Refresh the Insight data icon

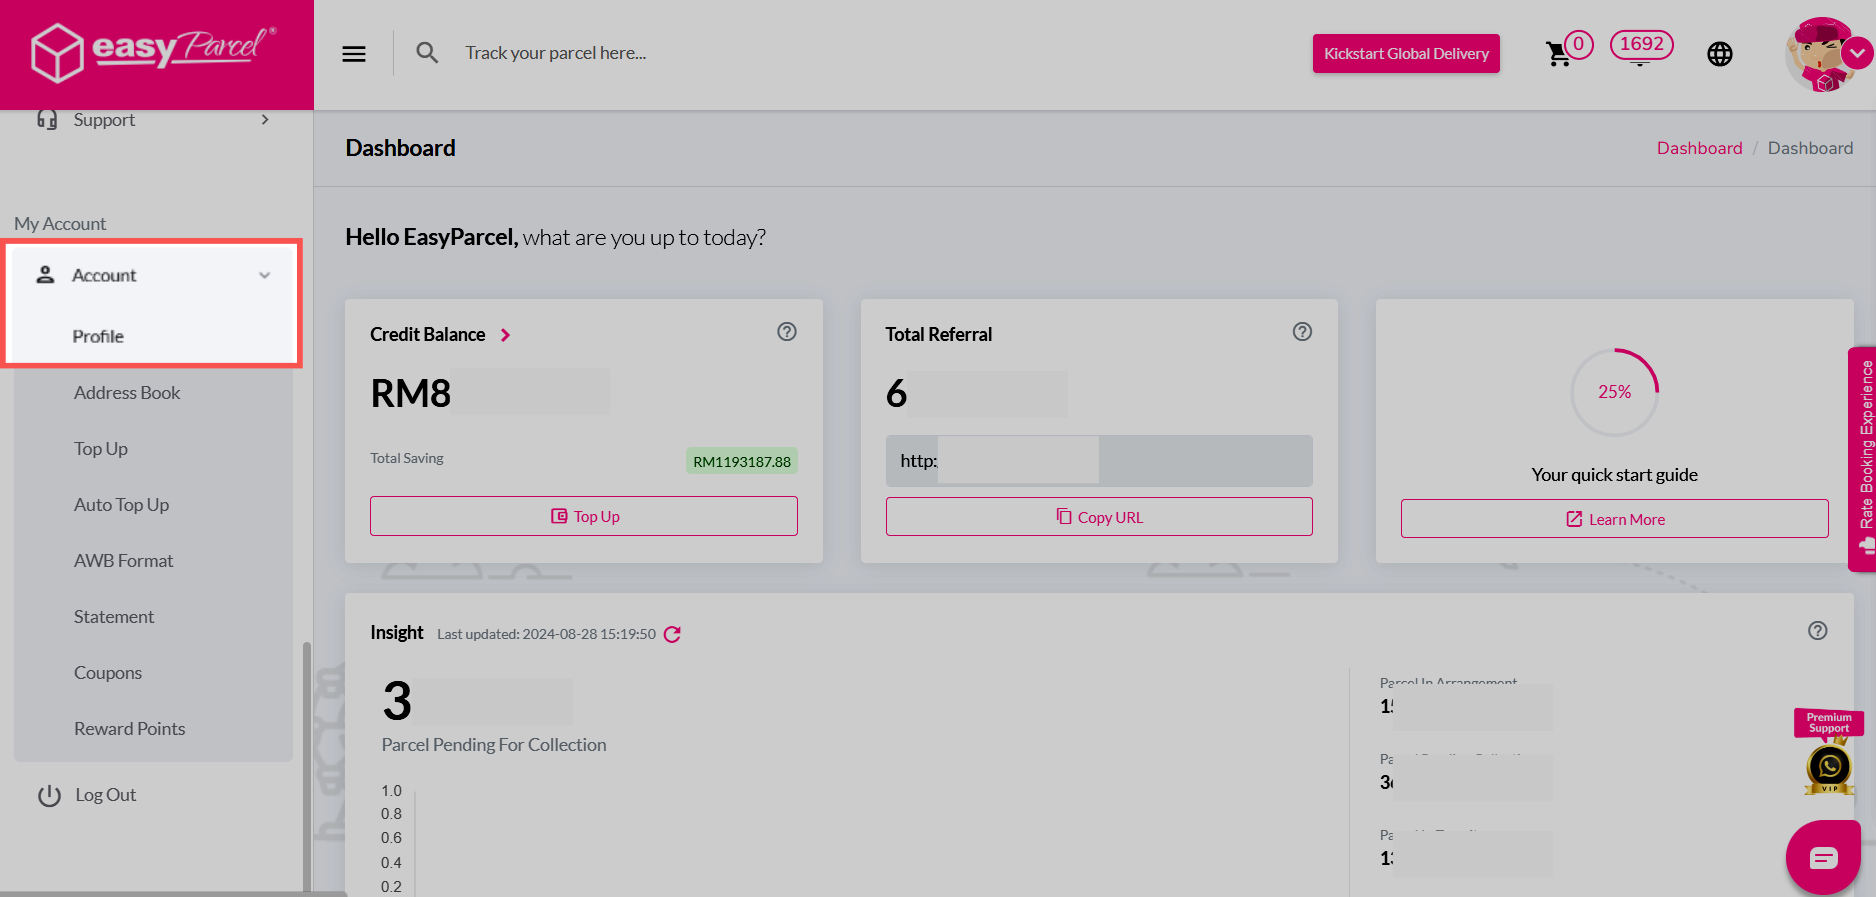pos(672,634)
